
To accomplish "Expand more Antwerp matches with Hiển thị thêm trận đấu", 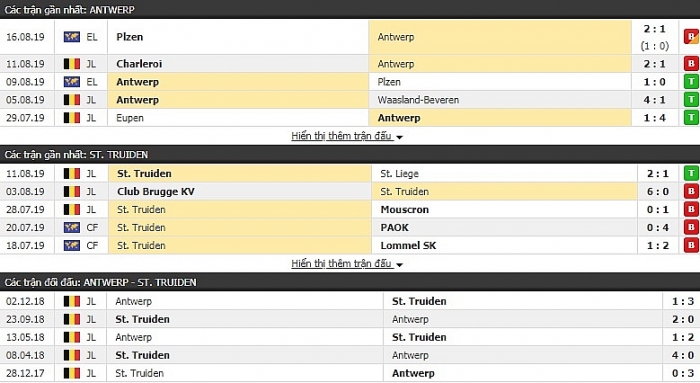I will 342,136.
